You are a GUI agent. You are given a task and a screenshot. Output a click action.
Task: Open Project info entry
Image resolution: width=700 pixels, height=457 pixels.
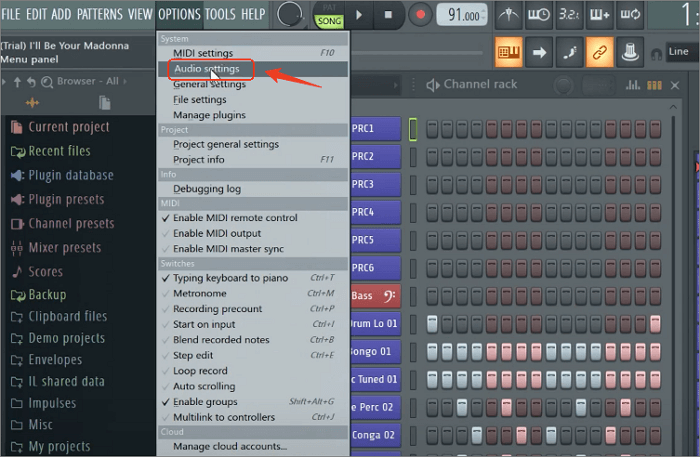(253, 160)
